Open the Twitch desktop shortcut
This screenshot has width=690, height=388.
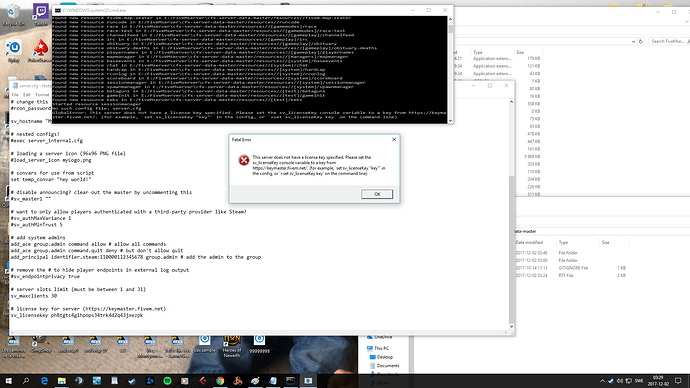pyautogui.click(x=41, y=15)
